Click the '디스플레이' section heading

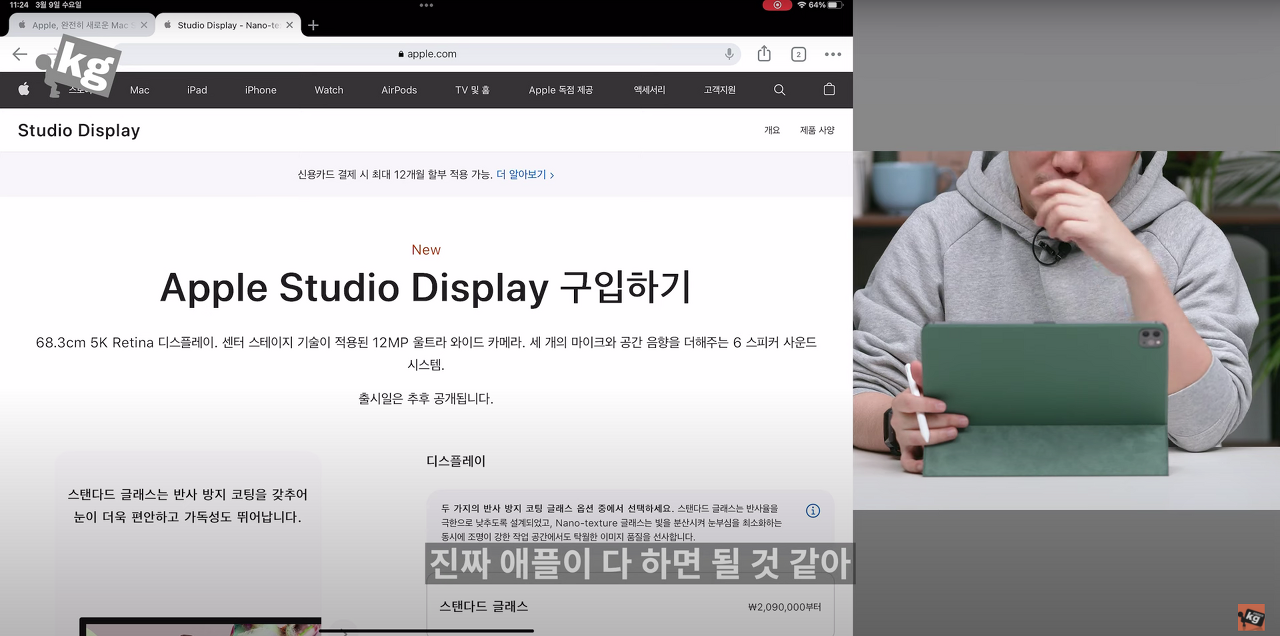[456, 462]
